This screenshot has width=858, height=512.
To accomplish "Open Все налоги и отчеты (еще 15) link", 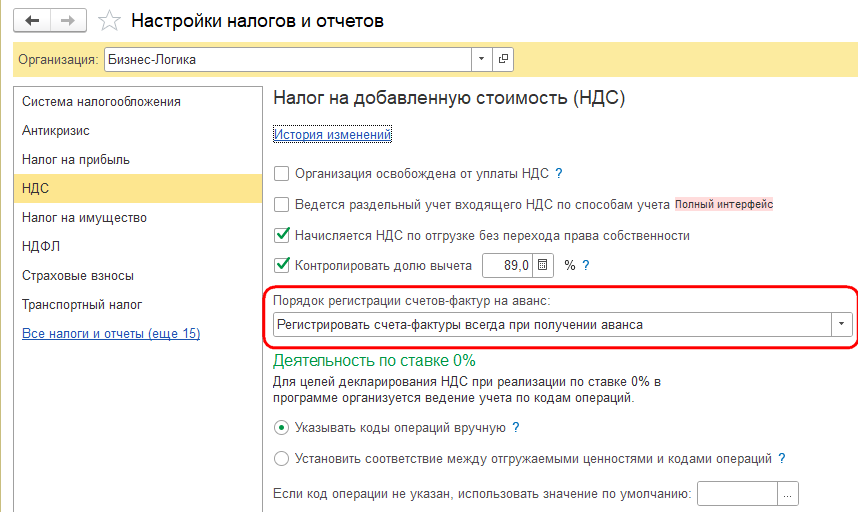I will pyautogui.click(x=111, y=333).
